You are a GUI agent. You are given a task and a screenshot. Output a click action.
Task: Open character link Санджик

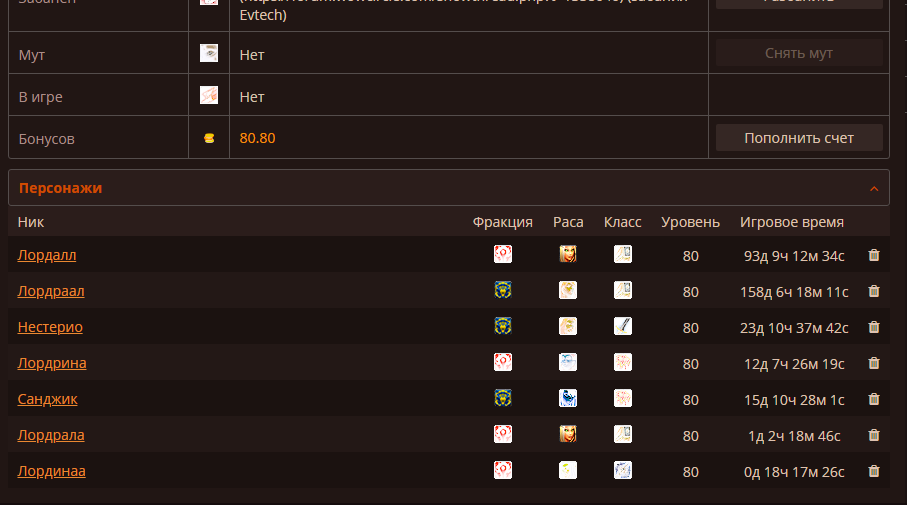click(x=47, y=399)
